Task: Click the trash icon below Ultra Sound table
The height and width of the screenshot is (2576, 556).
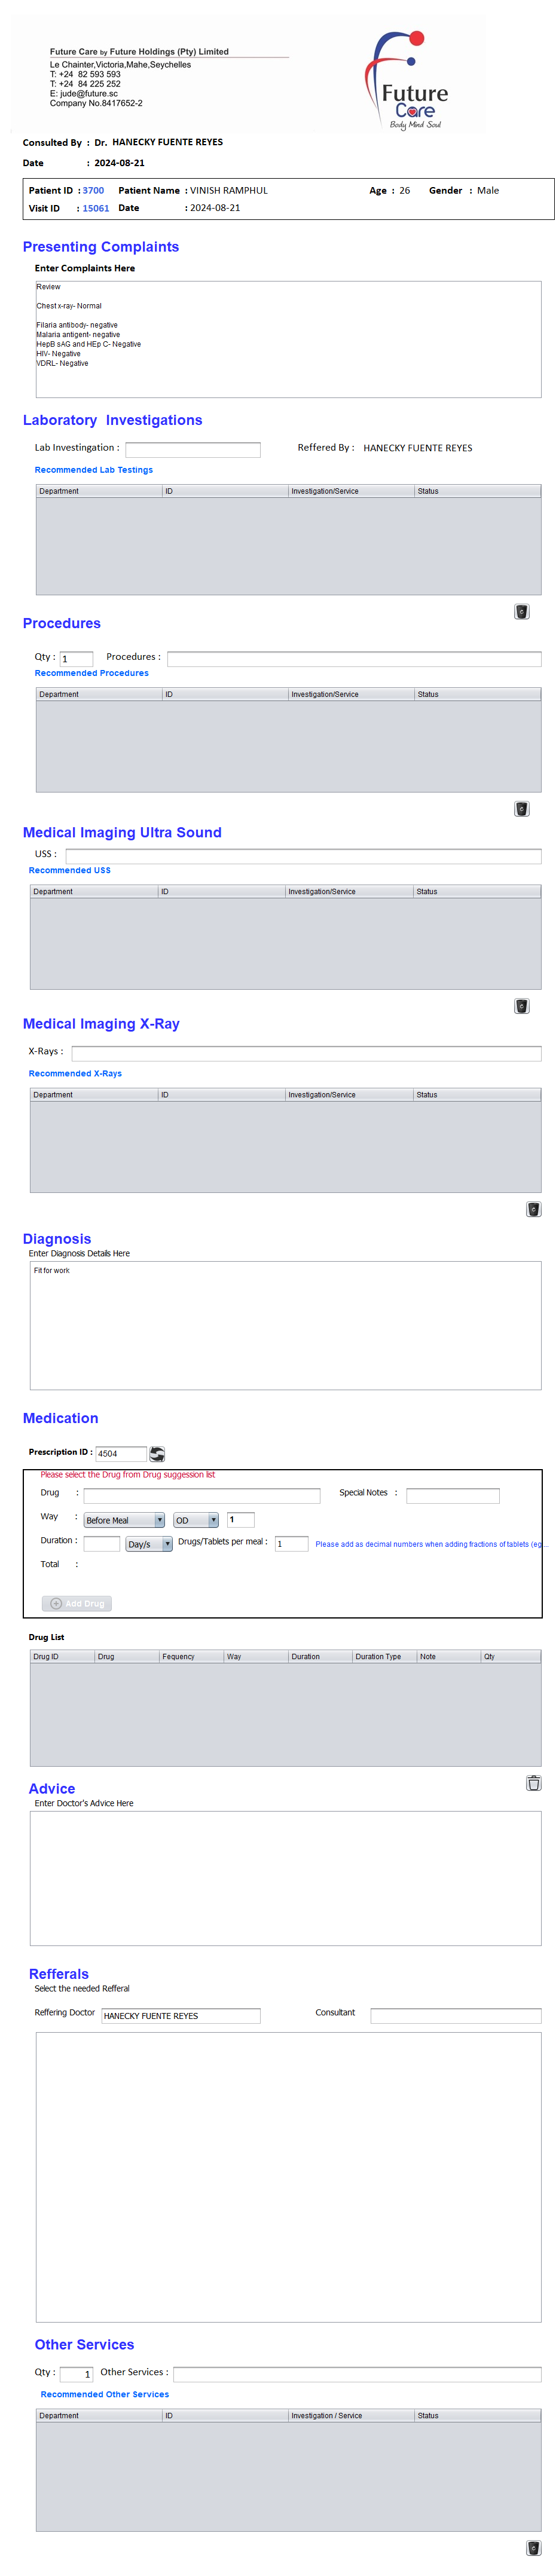Action: pyautogui.click(x=521, y=1006)
